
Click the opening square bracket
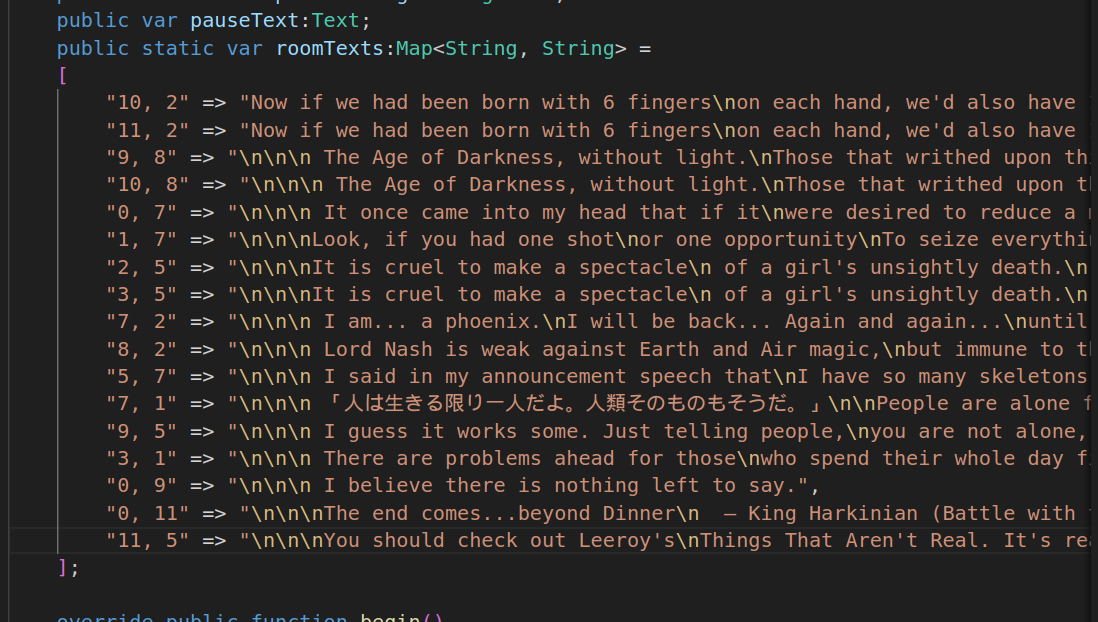(63, 75)
